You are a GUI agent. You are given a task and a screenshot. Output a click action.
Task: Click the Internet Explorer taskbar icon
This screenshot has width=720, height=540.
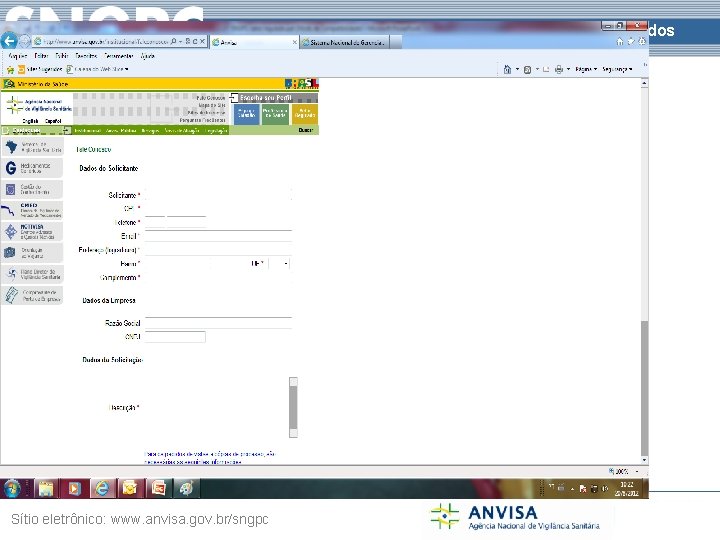[102, 488]
